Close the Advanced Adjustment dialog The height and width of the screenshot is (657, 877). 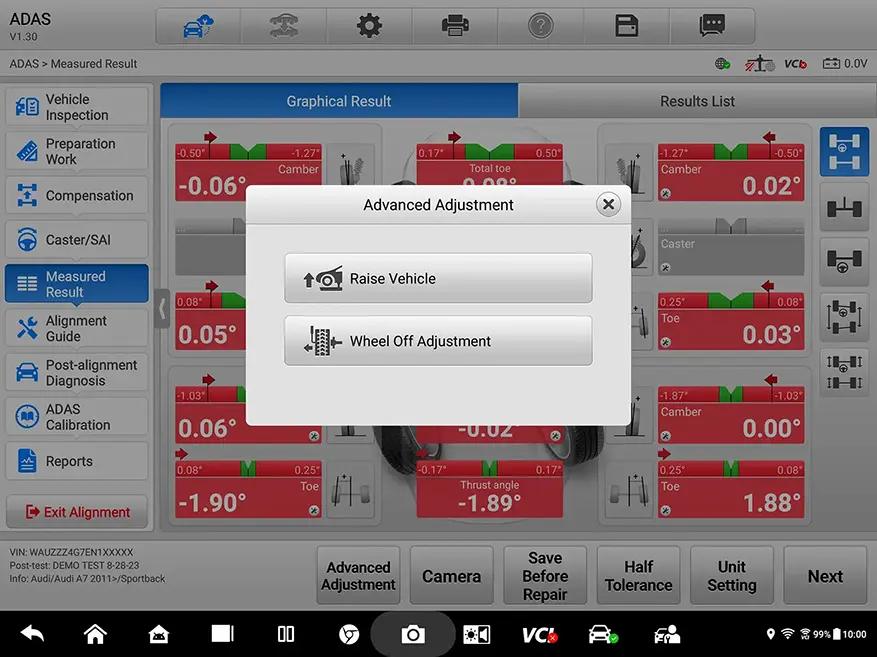[607, 205]
